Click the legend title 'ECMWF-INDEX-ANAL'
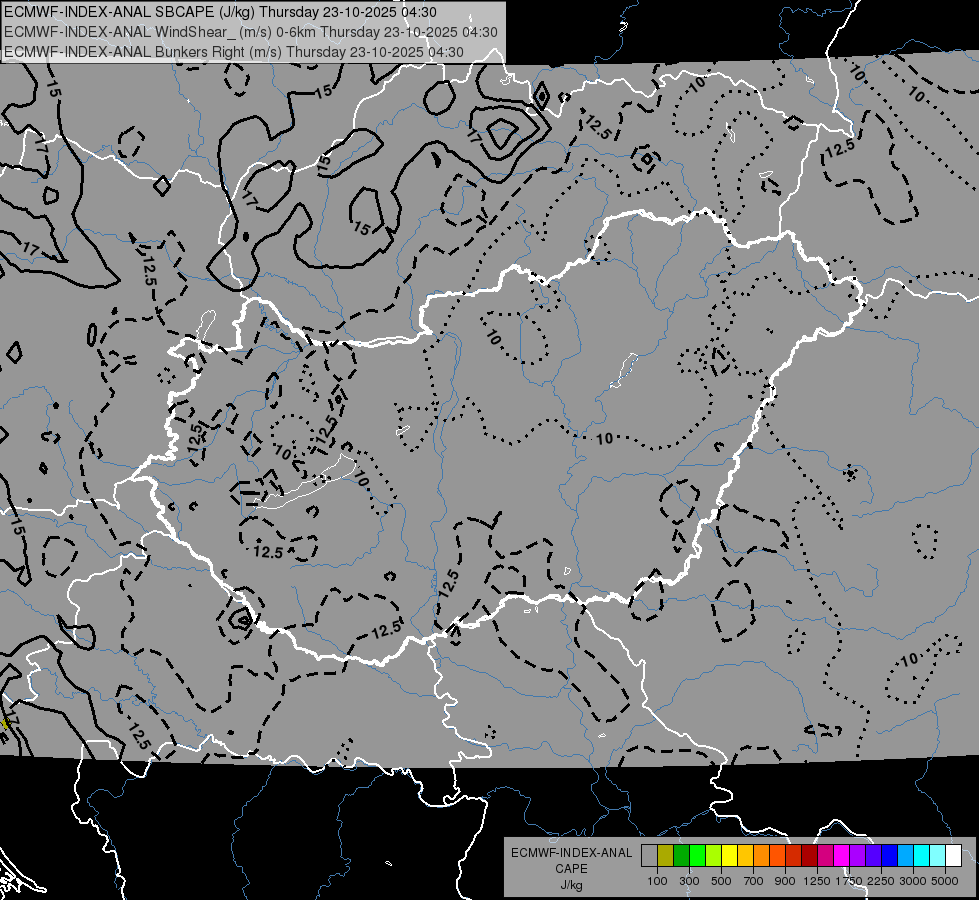Image resolution: width=979 pixels, height=900 pixels. [x=571, y=853]
